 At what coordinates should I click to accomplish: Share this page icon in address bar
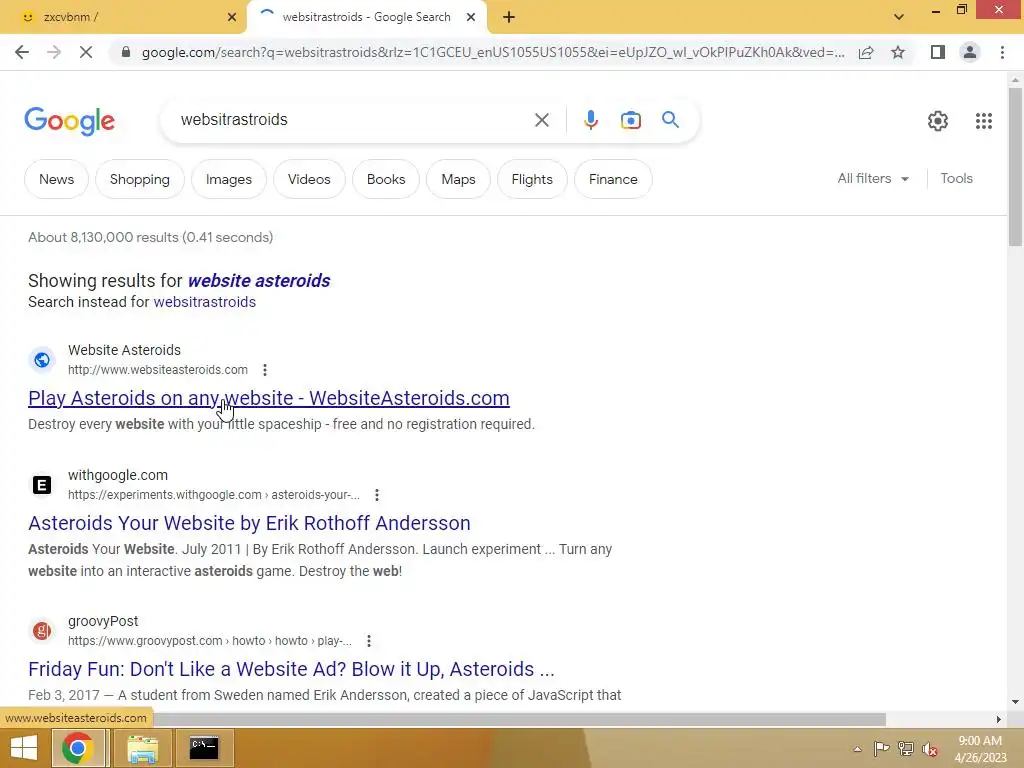coord(866,52)
